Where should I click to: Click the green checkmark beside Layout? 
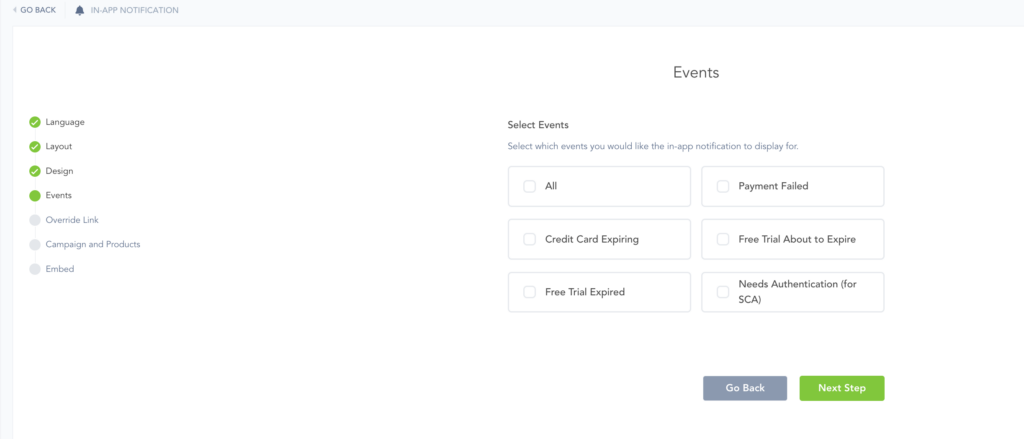35,147
